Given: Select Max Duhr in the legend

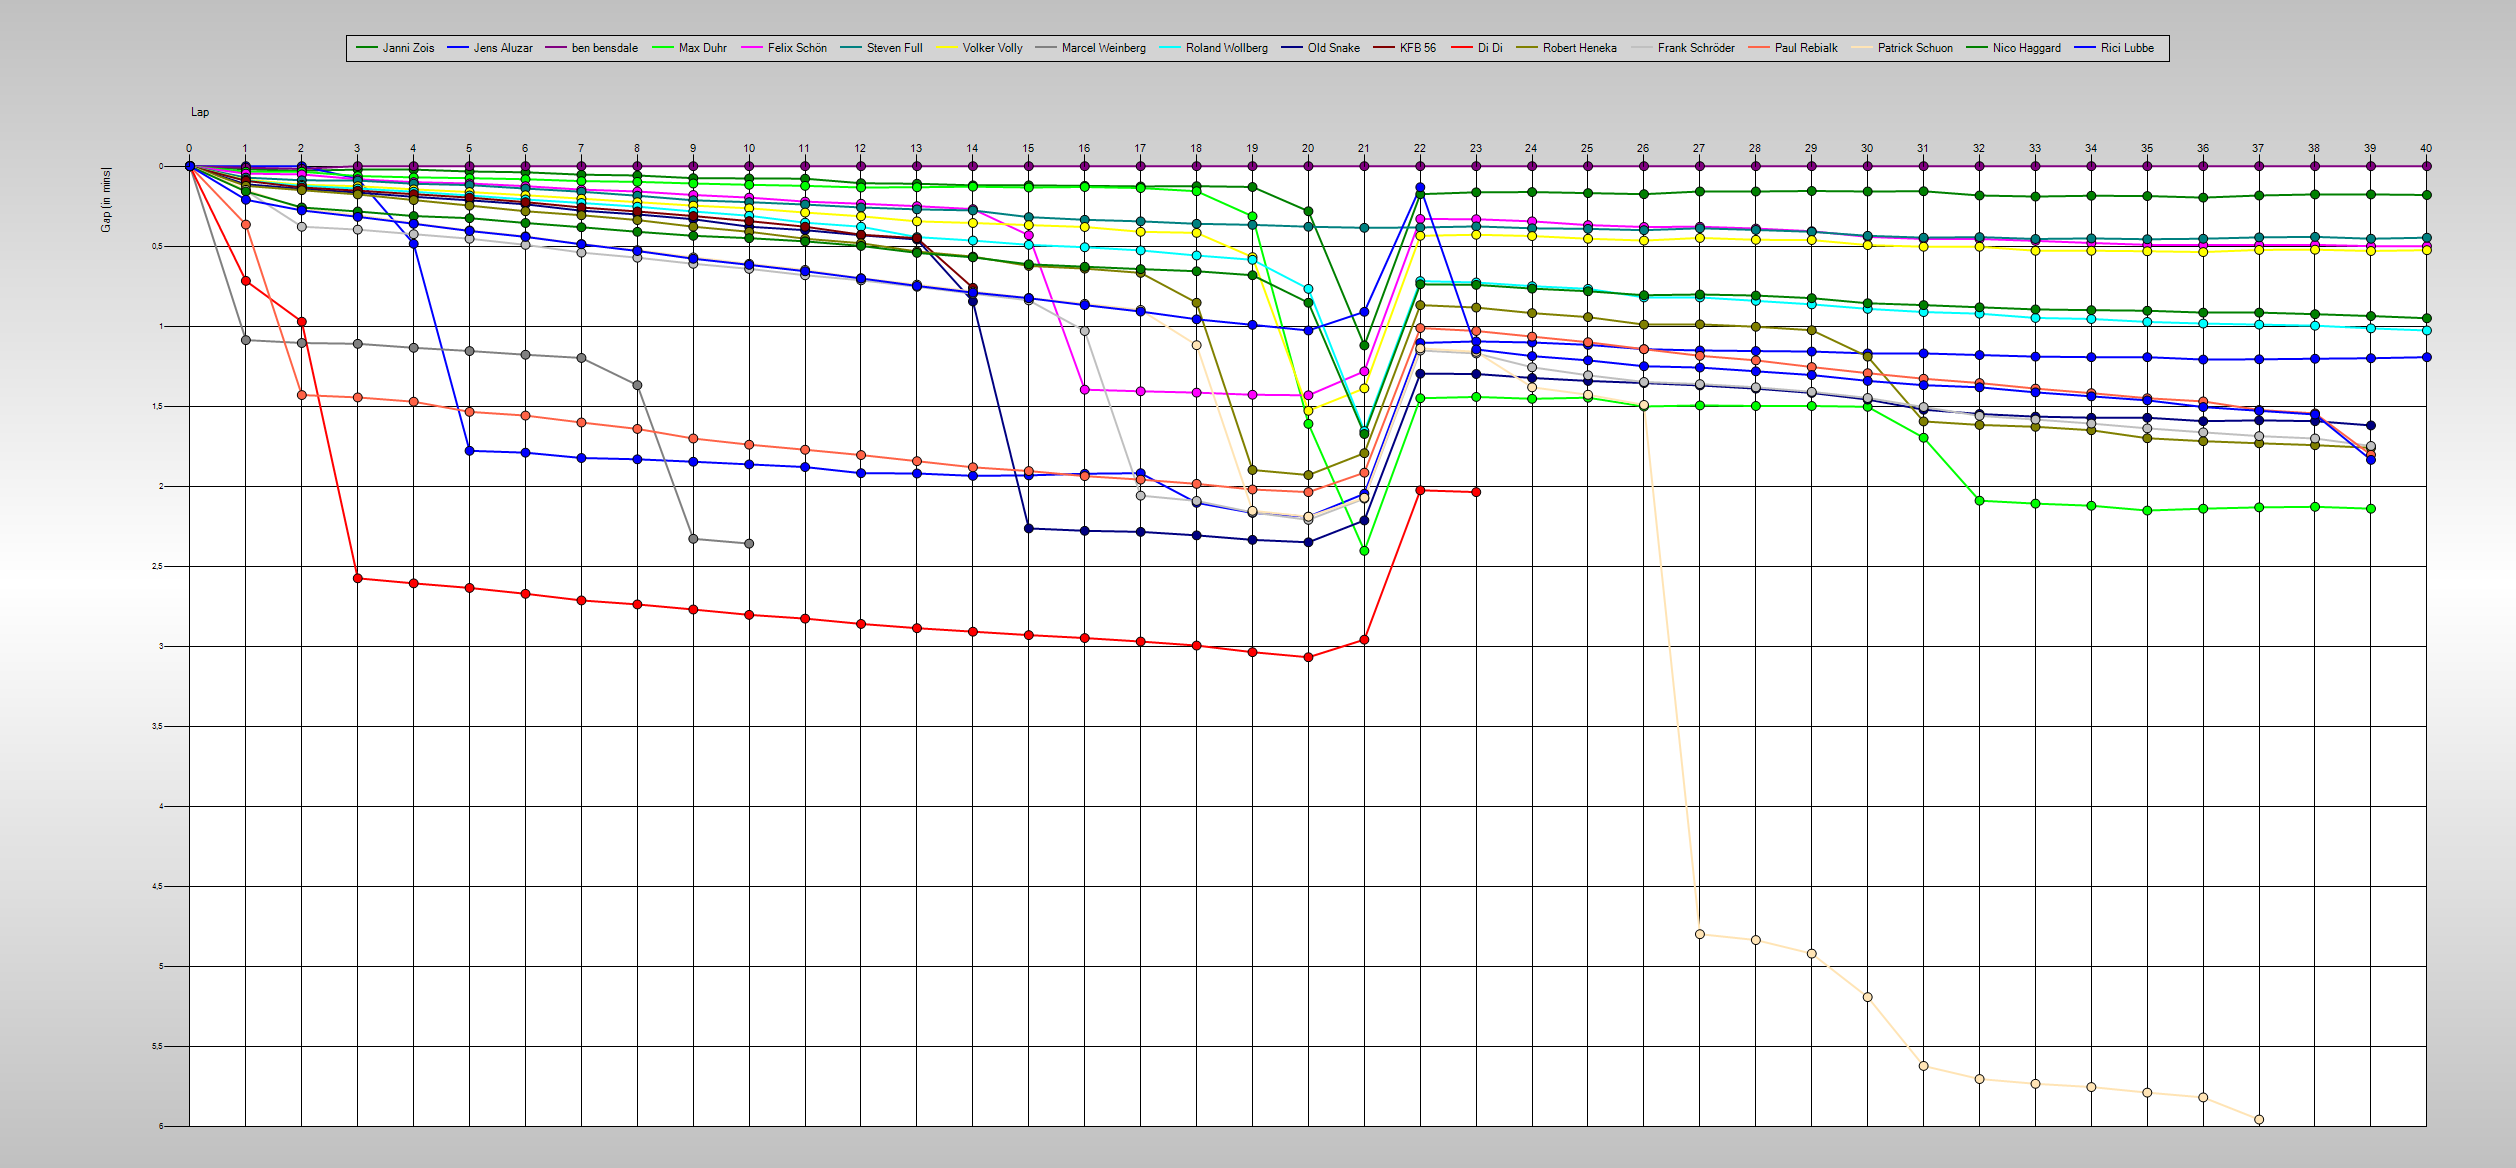Looking at the screenshot, I should 702,48.
